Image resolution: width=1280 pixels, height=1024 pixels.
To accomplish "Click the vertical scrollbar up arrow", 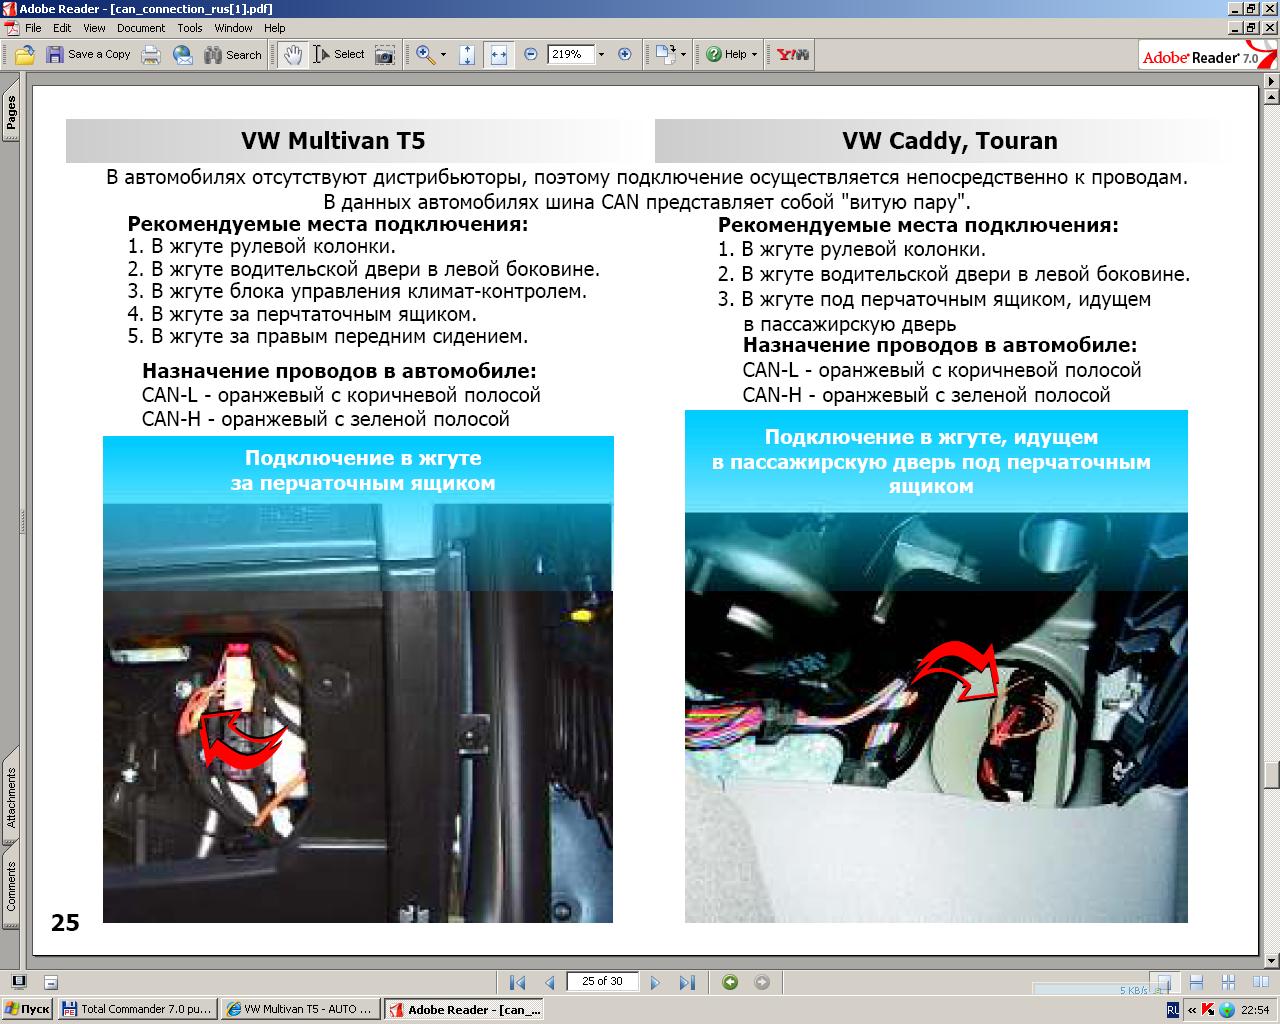I will (1271, 96).
